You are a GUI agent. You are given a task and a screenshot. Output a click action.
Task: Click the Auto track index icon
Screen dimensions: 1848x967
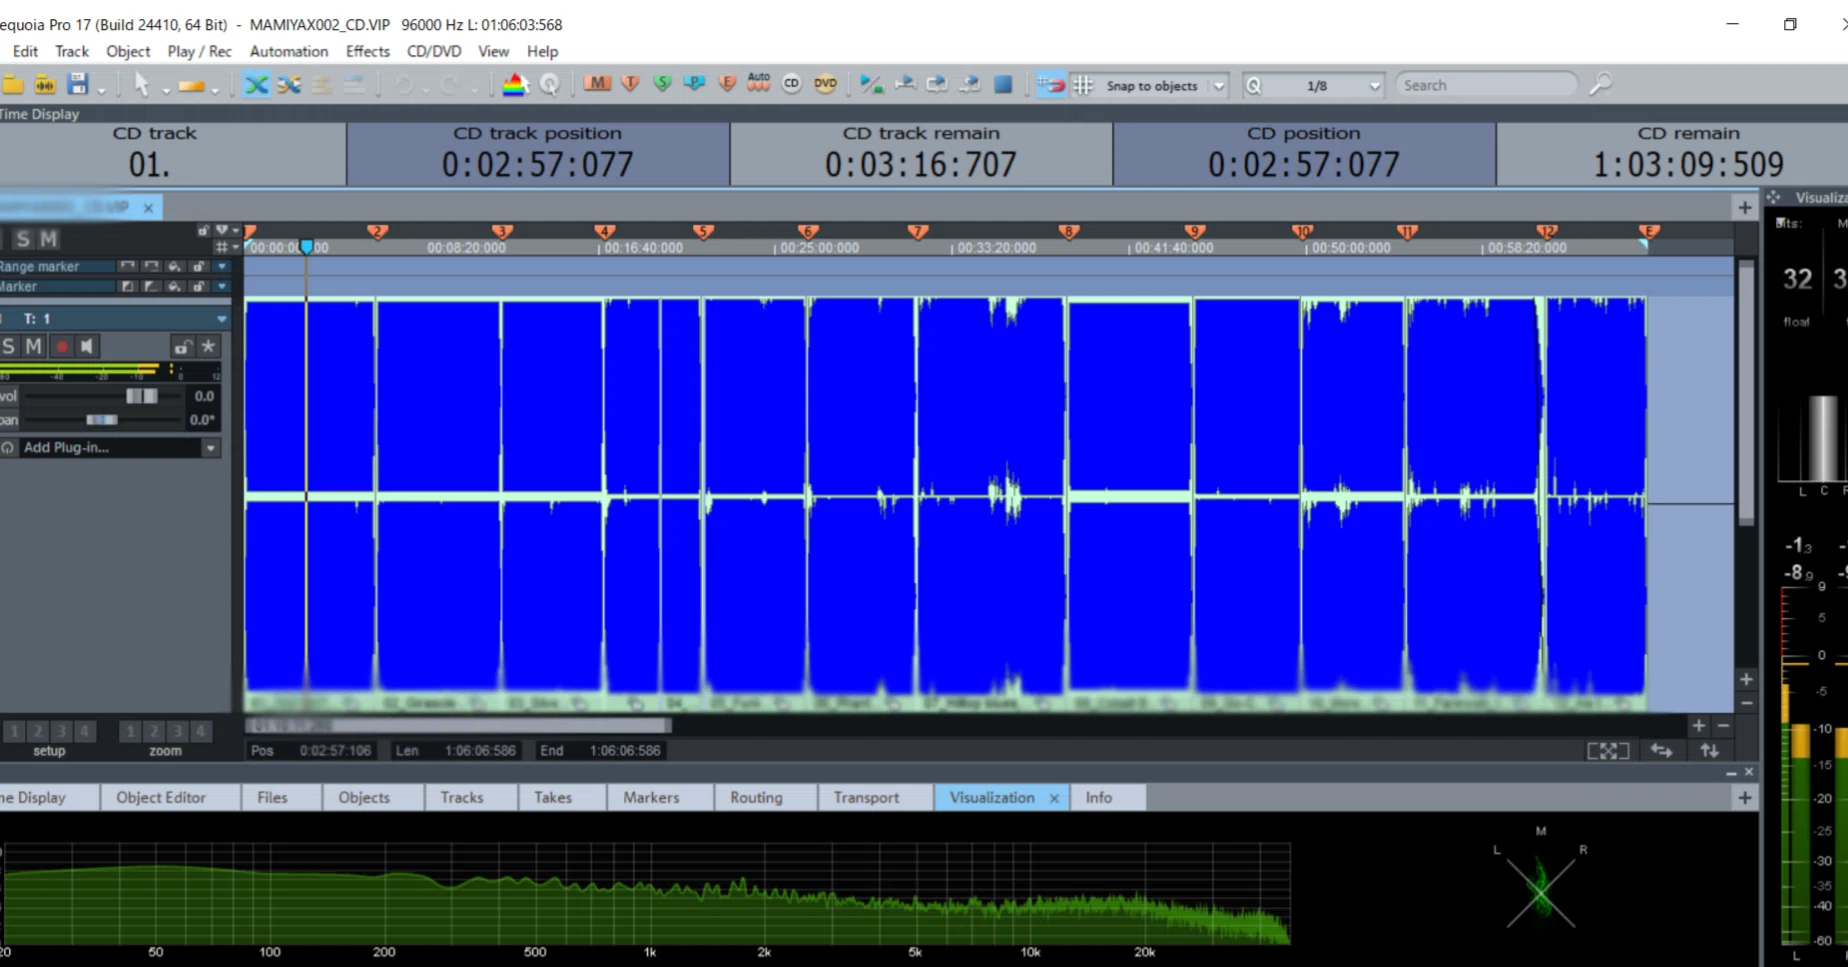point(759,83)
